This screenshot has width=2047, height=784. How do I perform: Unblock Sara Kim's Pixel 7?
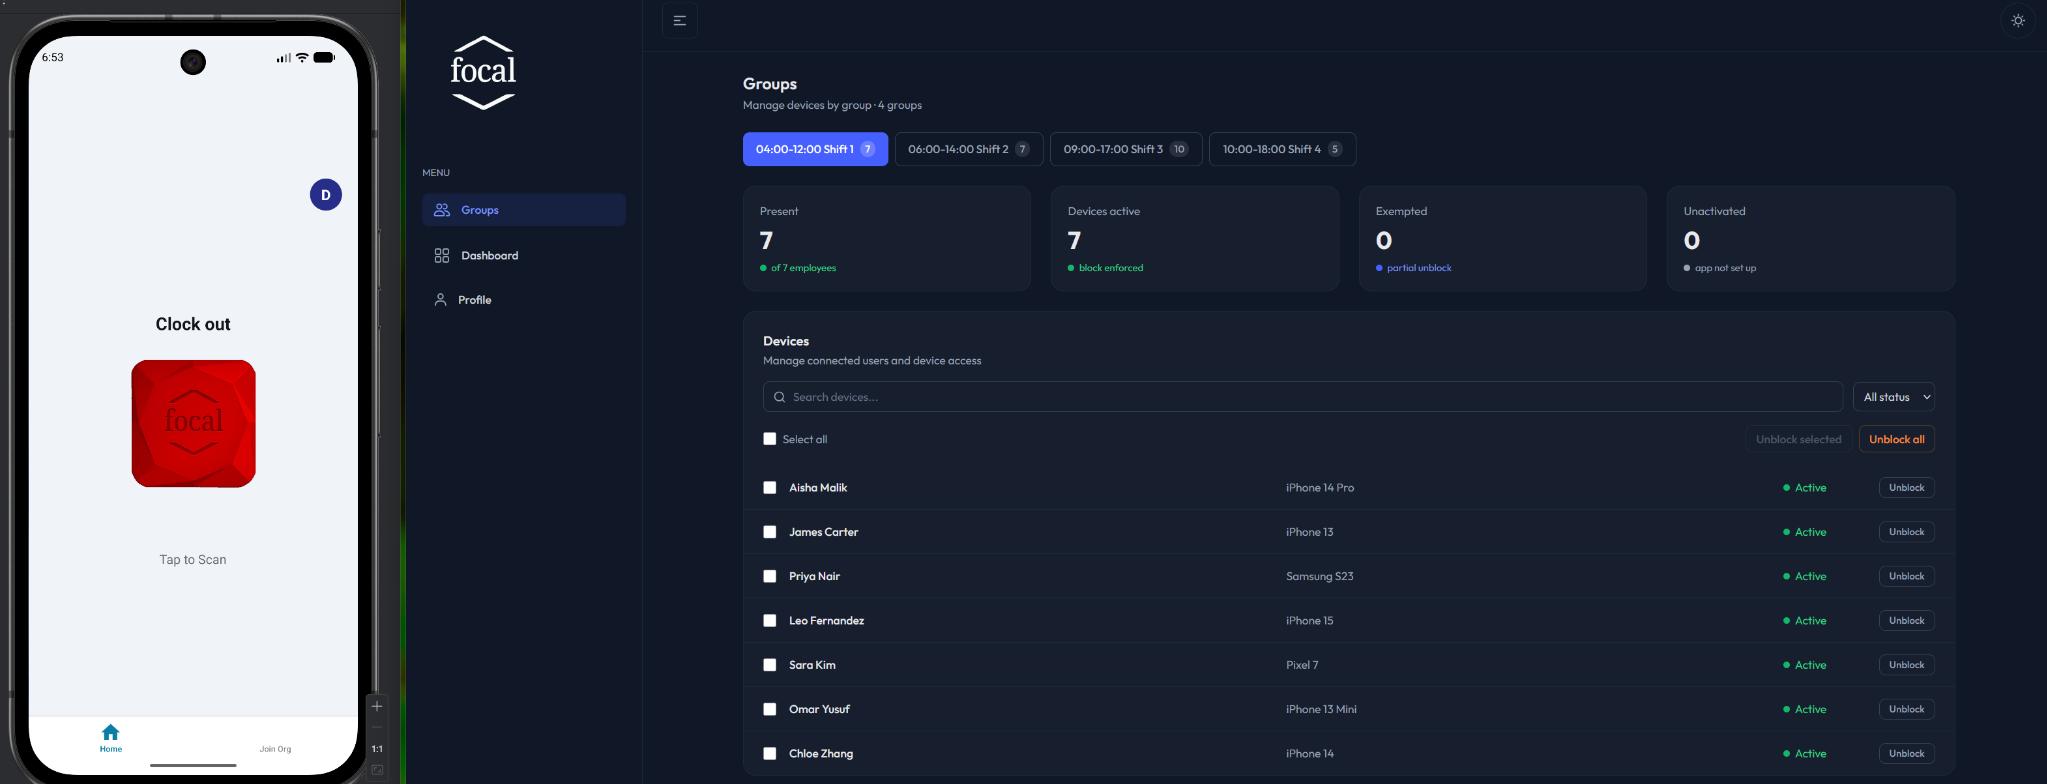1907,665
